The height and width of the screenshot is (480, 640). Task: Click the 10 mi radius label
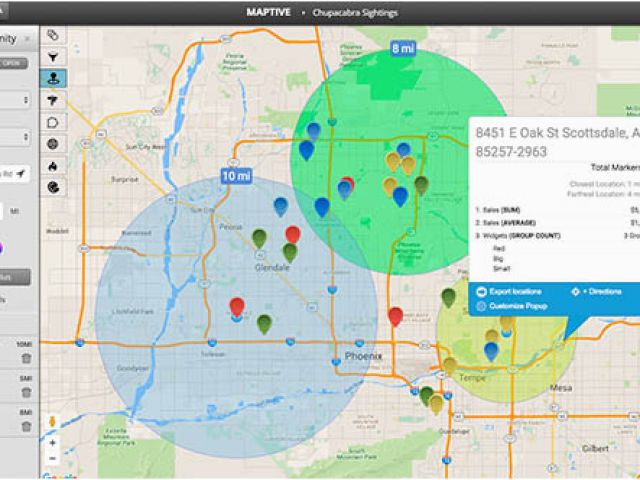pyautogui.click(x=236, y=176)
